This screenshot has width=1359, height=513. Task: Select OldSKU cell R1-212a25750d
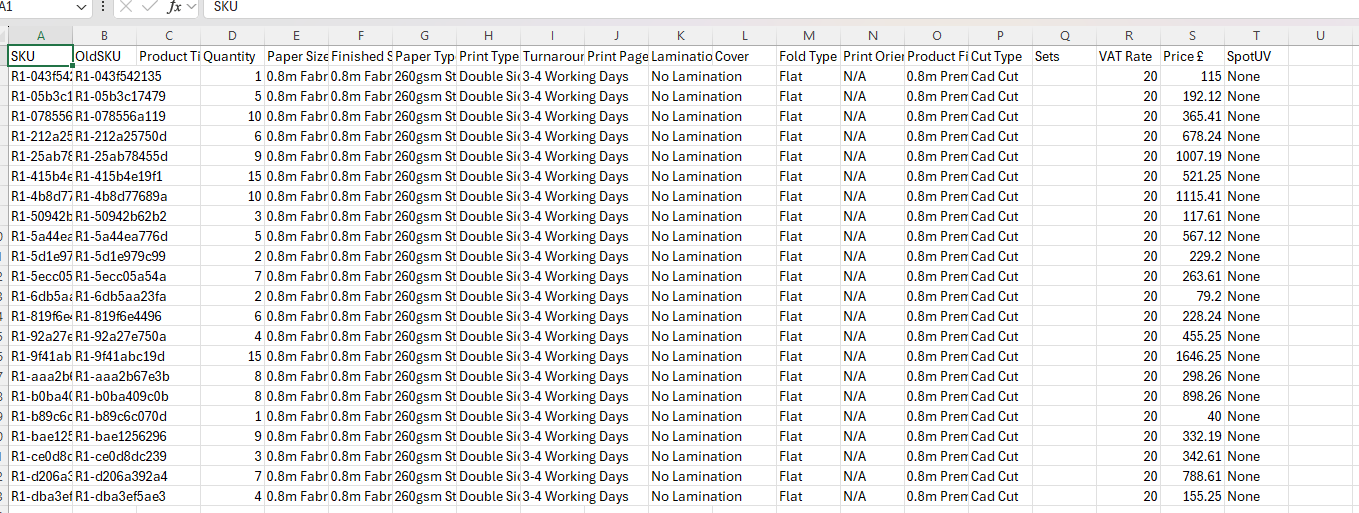coord(104,136)
